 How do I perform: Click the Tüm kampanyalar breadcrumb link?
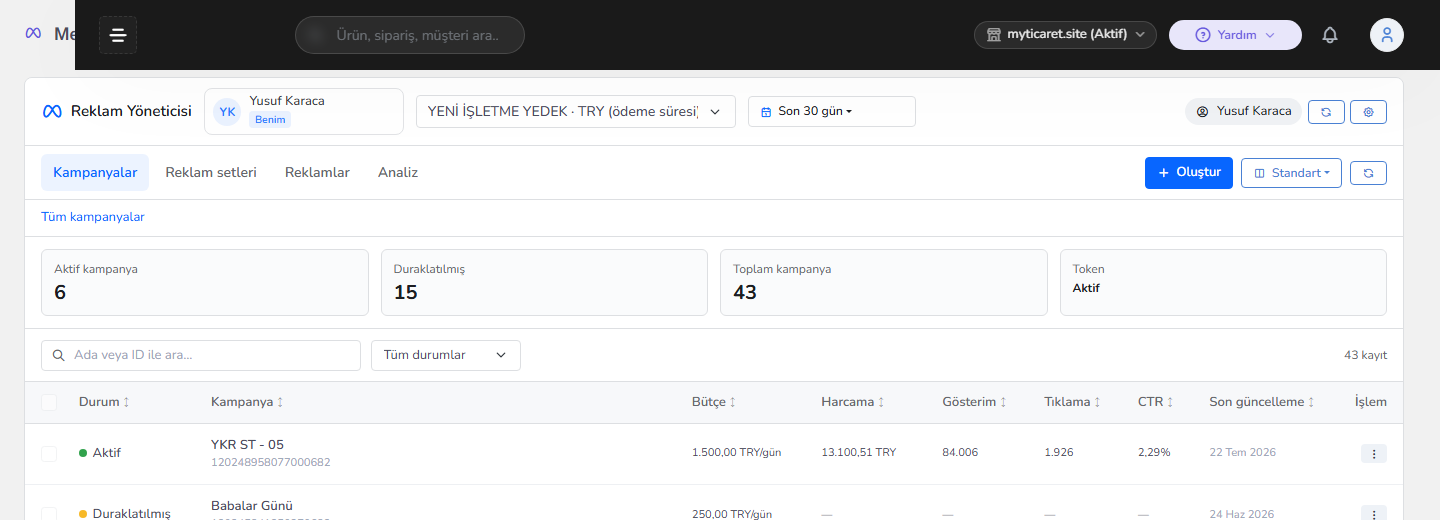click(93, 217)
